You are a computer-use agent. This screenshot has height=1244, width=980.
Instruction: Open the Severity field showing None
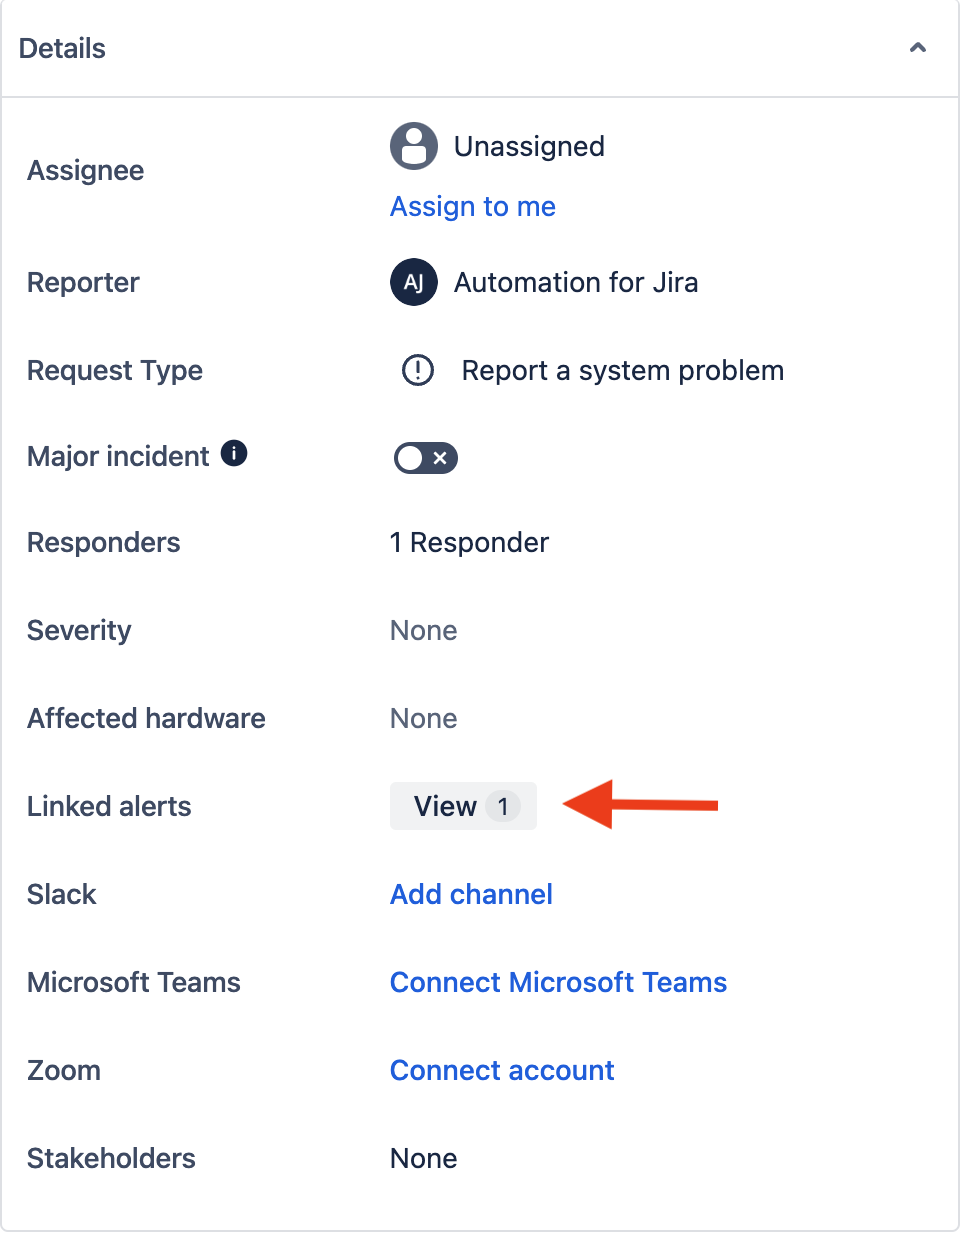pyautogui.click(x=423, y=630)
